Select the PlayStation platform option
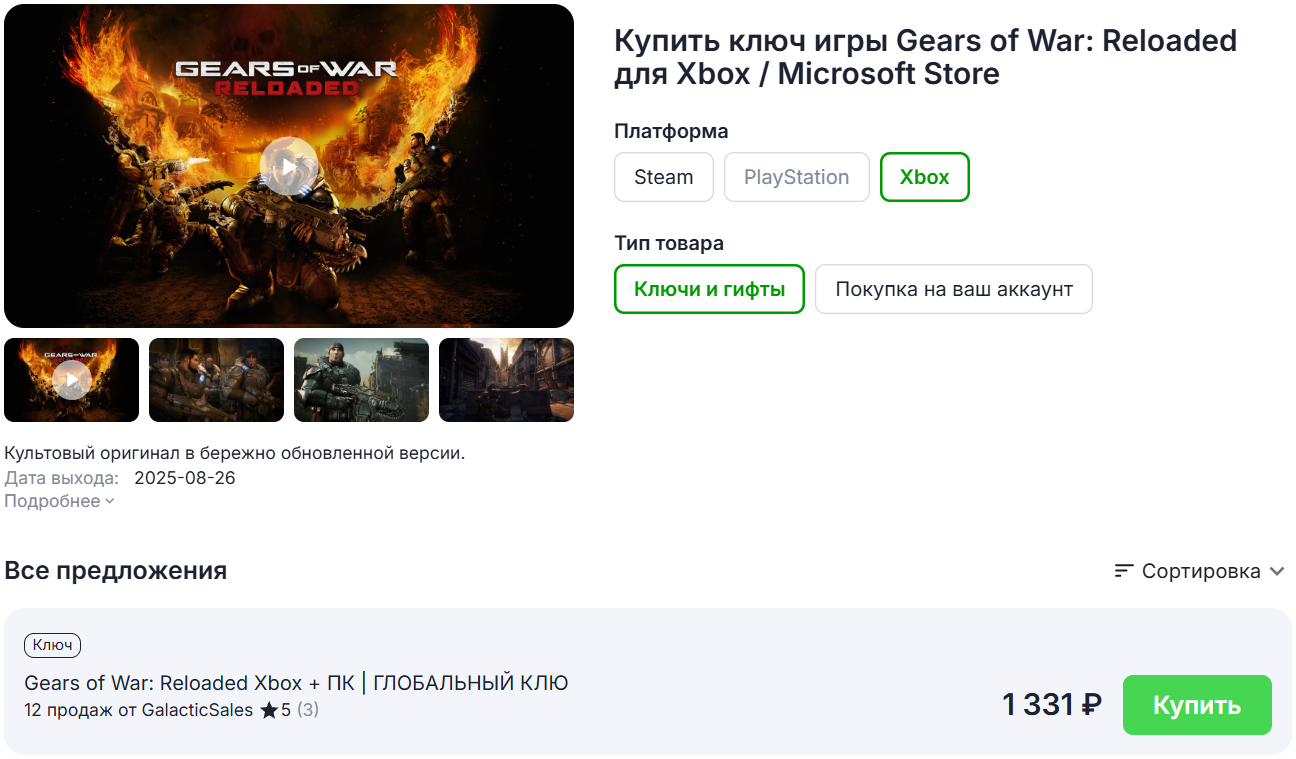 click(797, 177)
